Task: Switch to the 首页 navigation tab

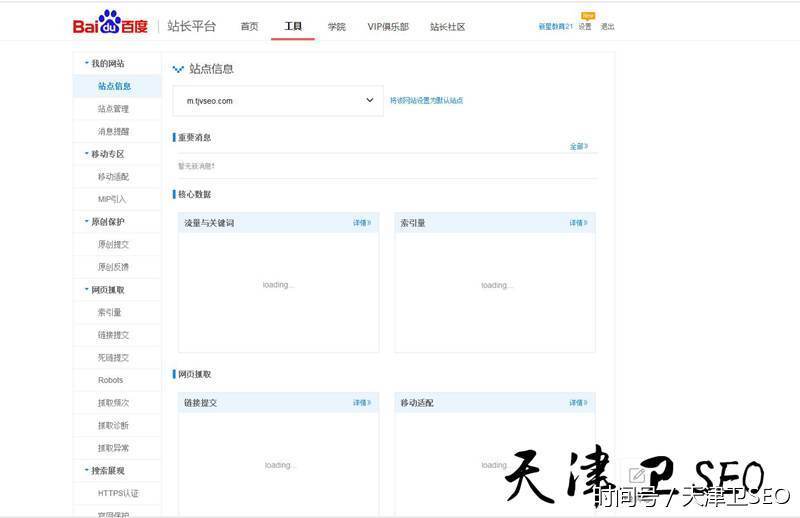Action: (x=249, y=27)
